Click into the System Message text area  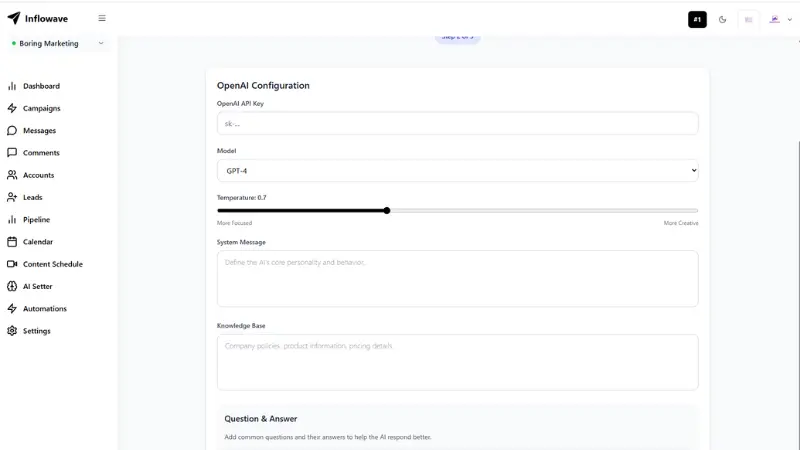pyautogui.click(x=457, y=279)
